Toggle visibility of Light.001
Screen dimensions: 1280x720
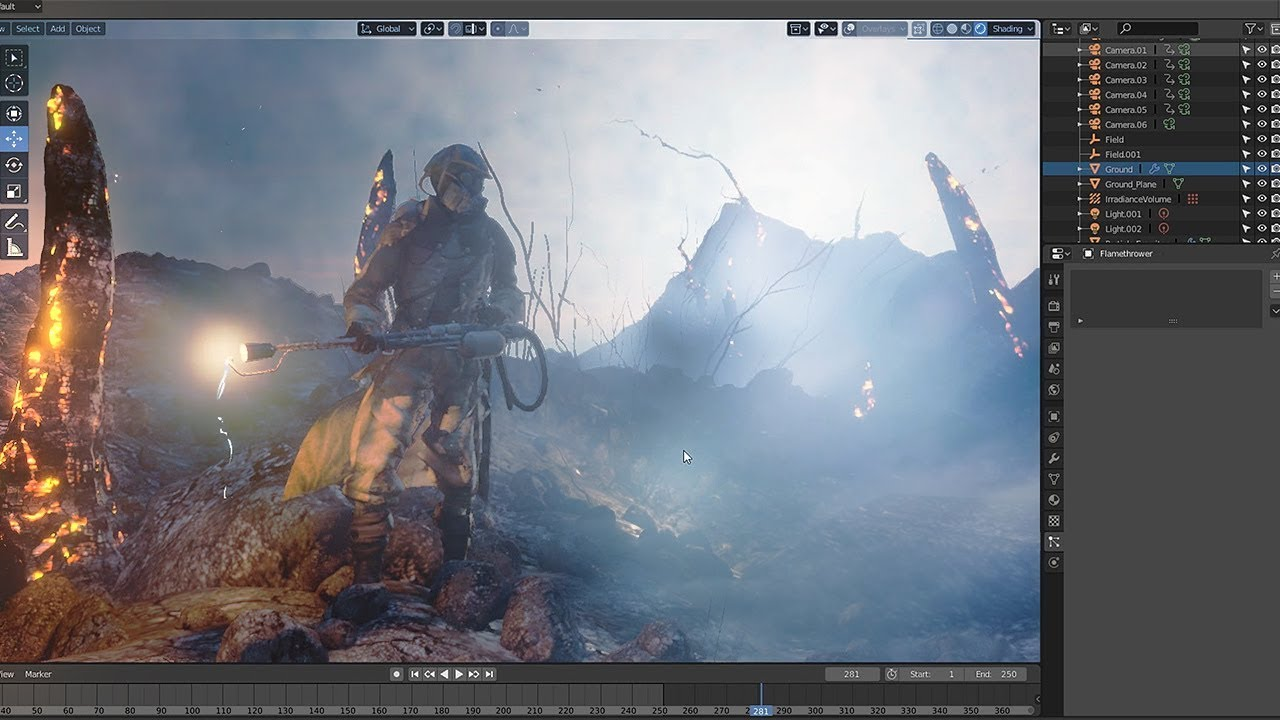click(x=1262, y=214)
